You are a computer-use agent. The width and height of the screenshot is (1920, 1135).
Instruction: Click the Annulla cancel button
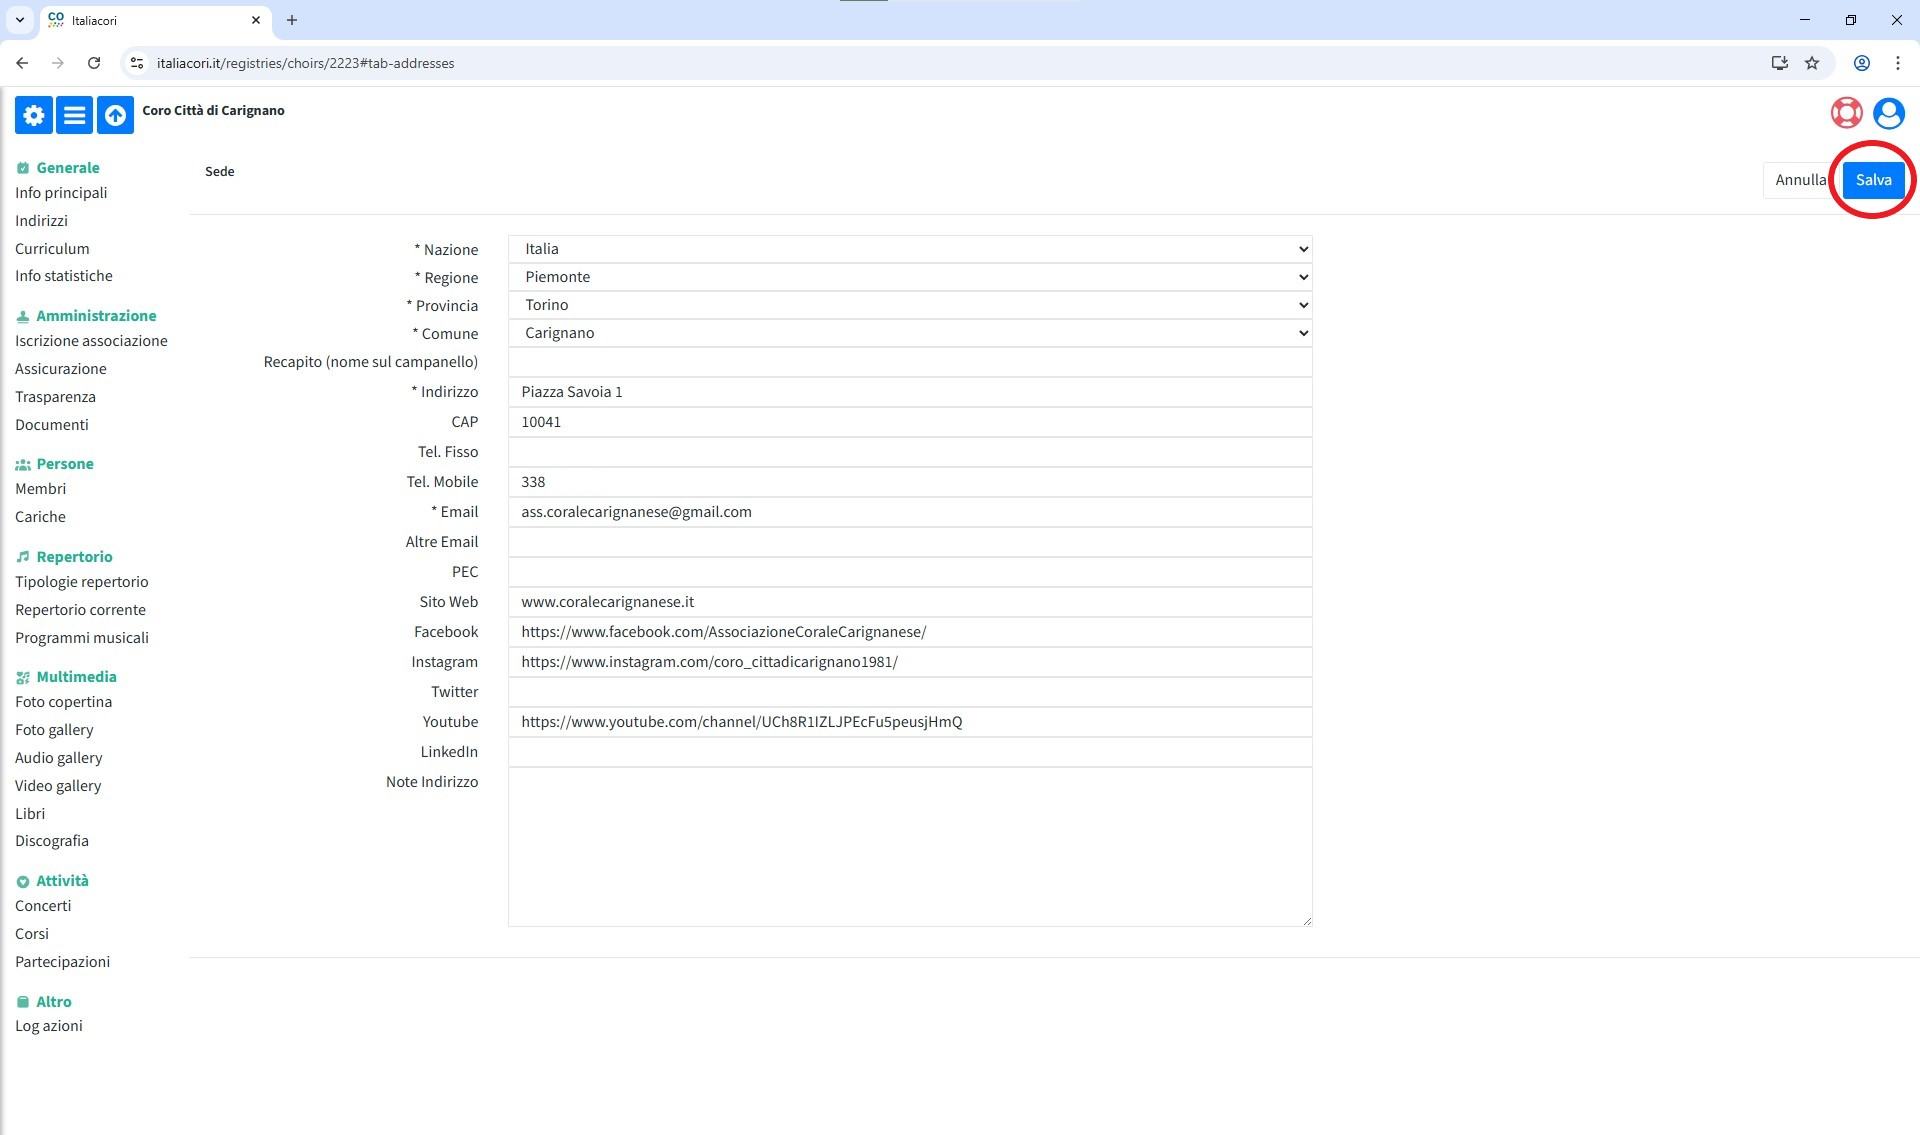(1799, 180)
